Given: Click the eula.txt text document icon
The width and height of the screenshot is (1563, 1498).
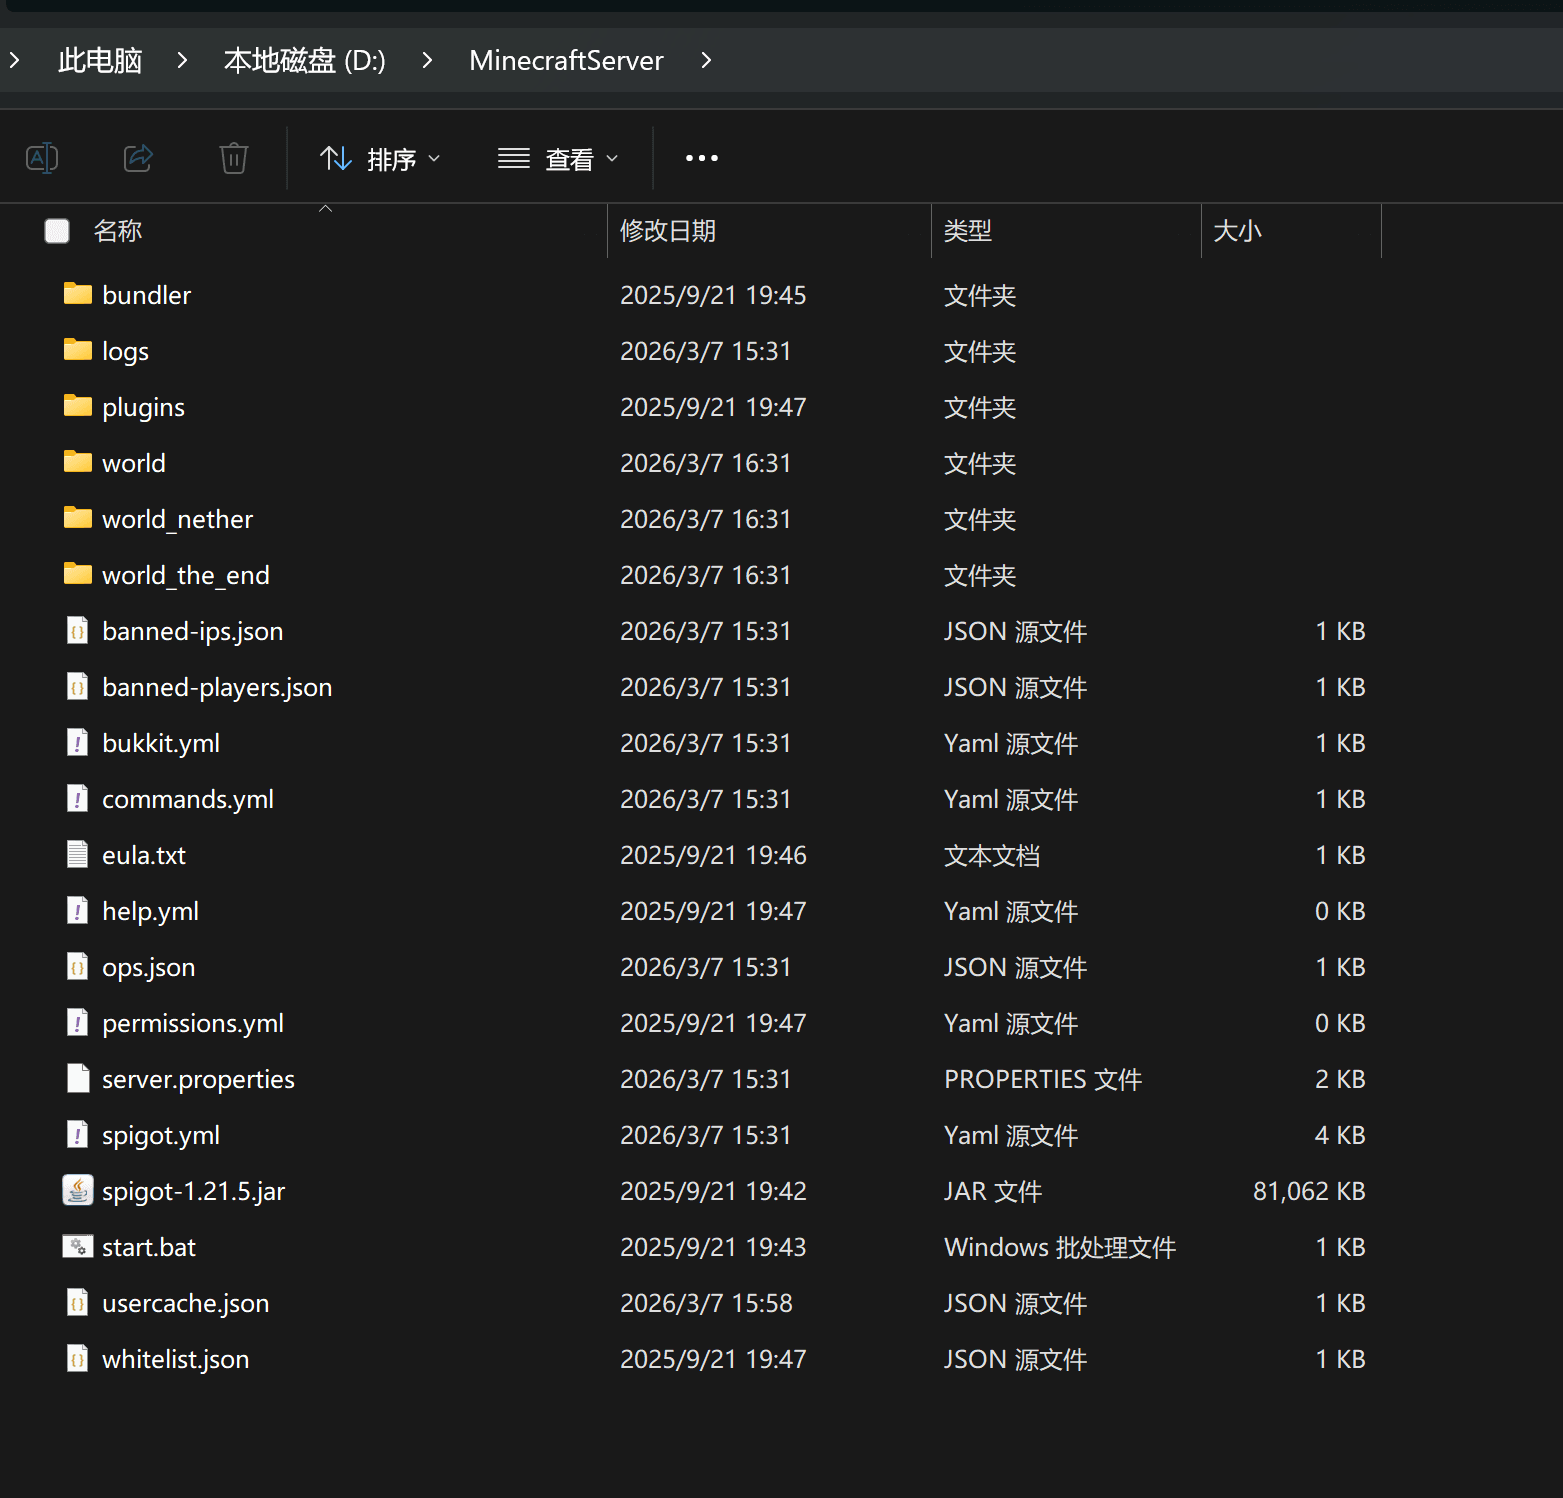Looking at the screenshot, I should pos(78,854).
